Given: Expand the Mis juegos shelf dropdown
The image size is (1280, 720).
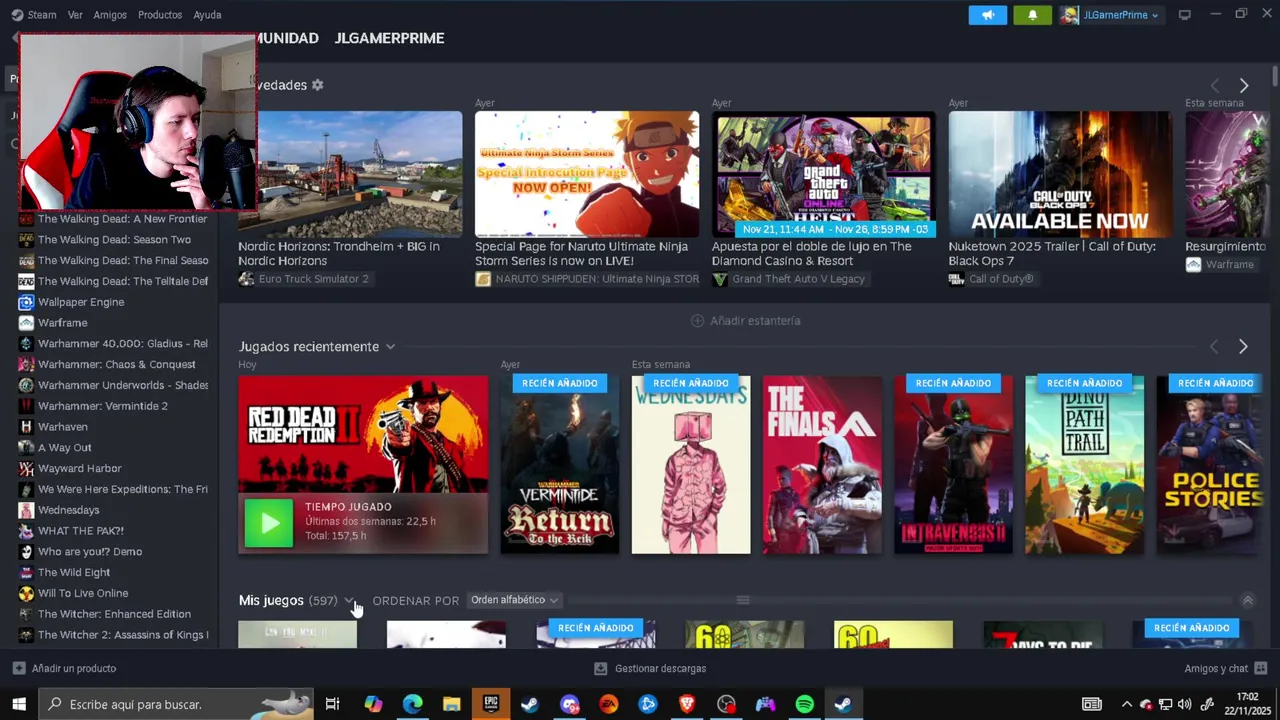Looking at the screenshot, I should click(349, 601).
